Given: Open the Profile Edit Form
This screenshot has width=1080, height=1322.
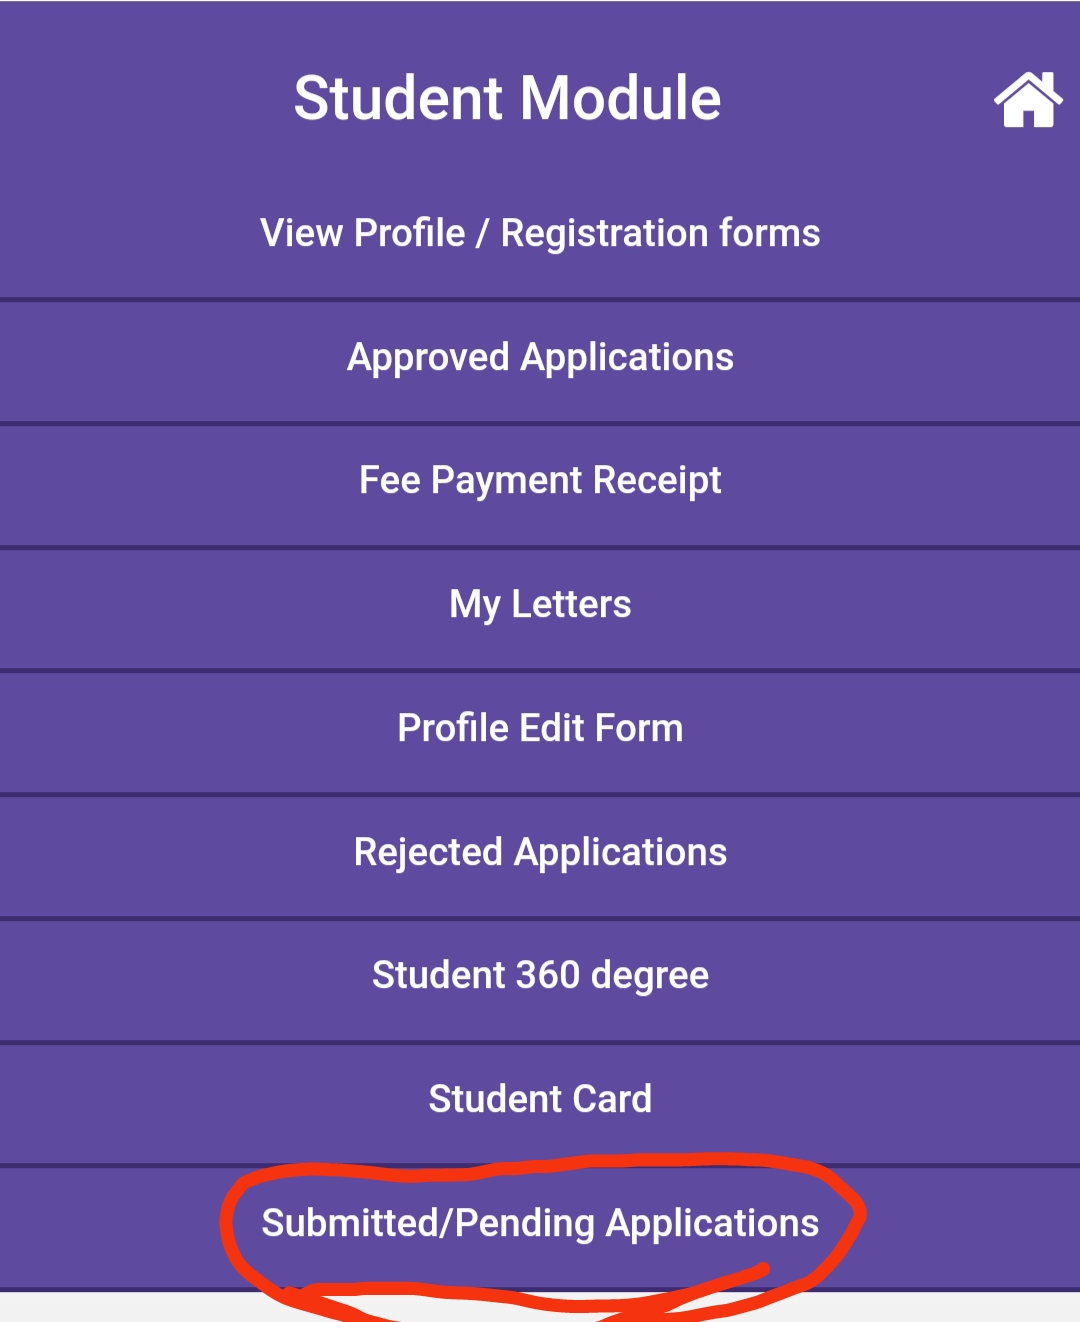Looking at the screenshot, I should pyautogui.click(x=540, y=728).
